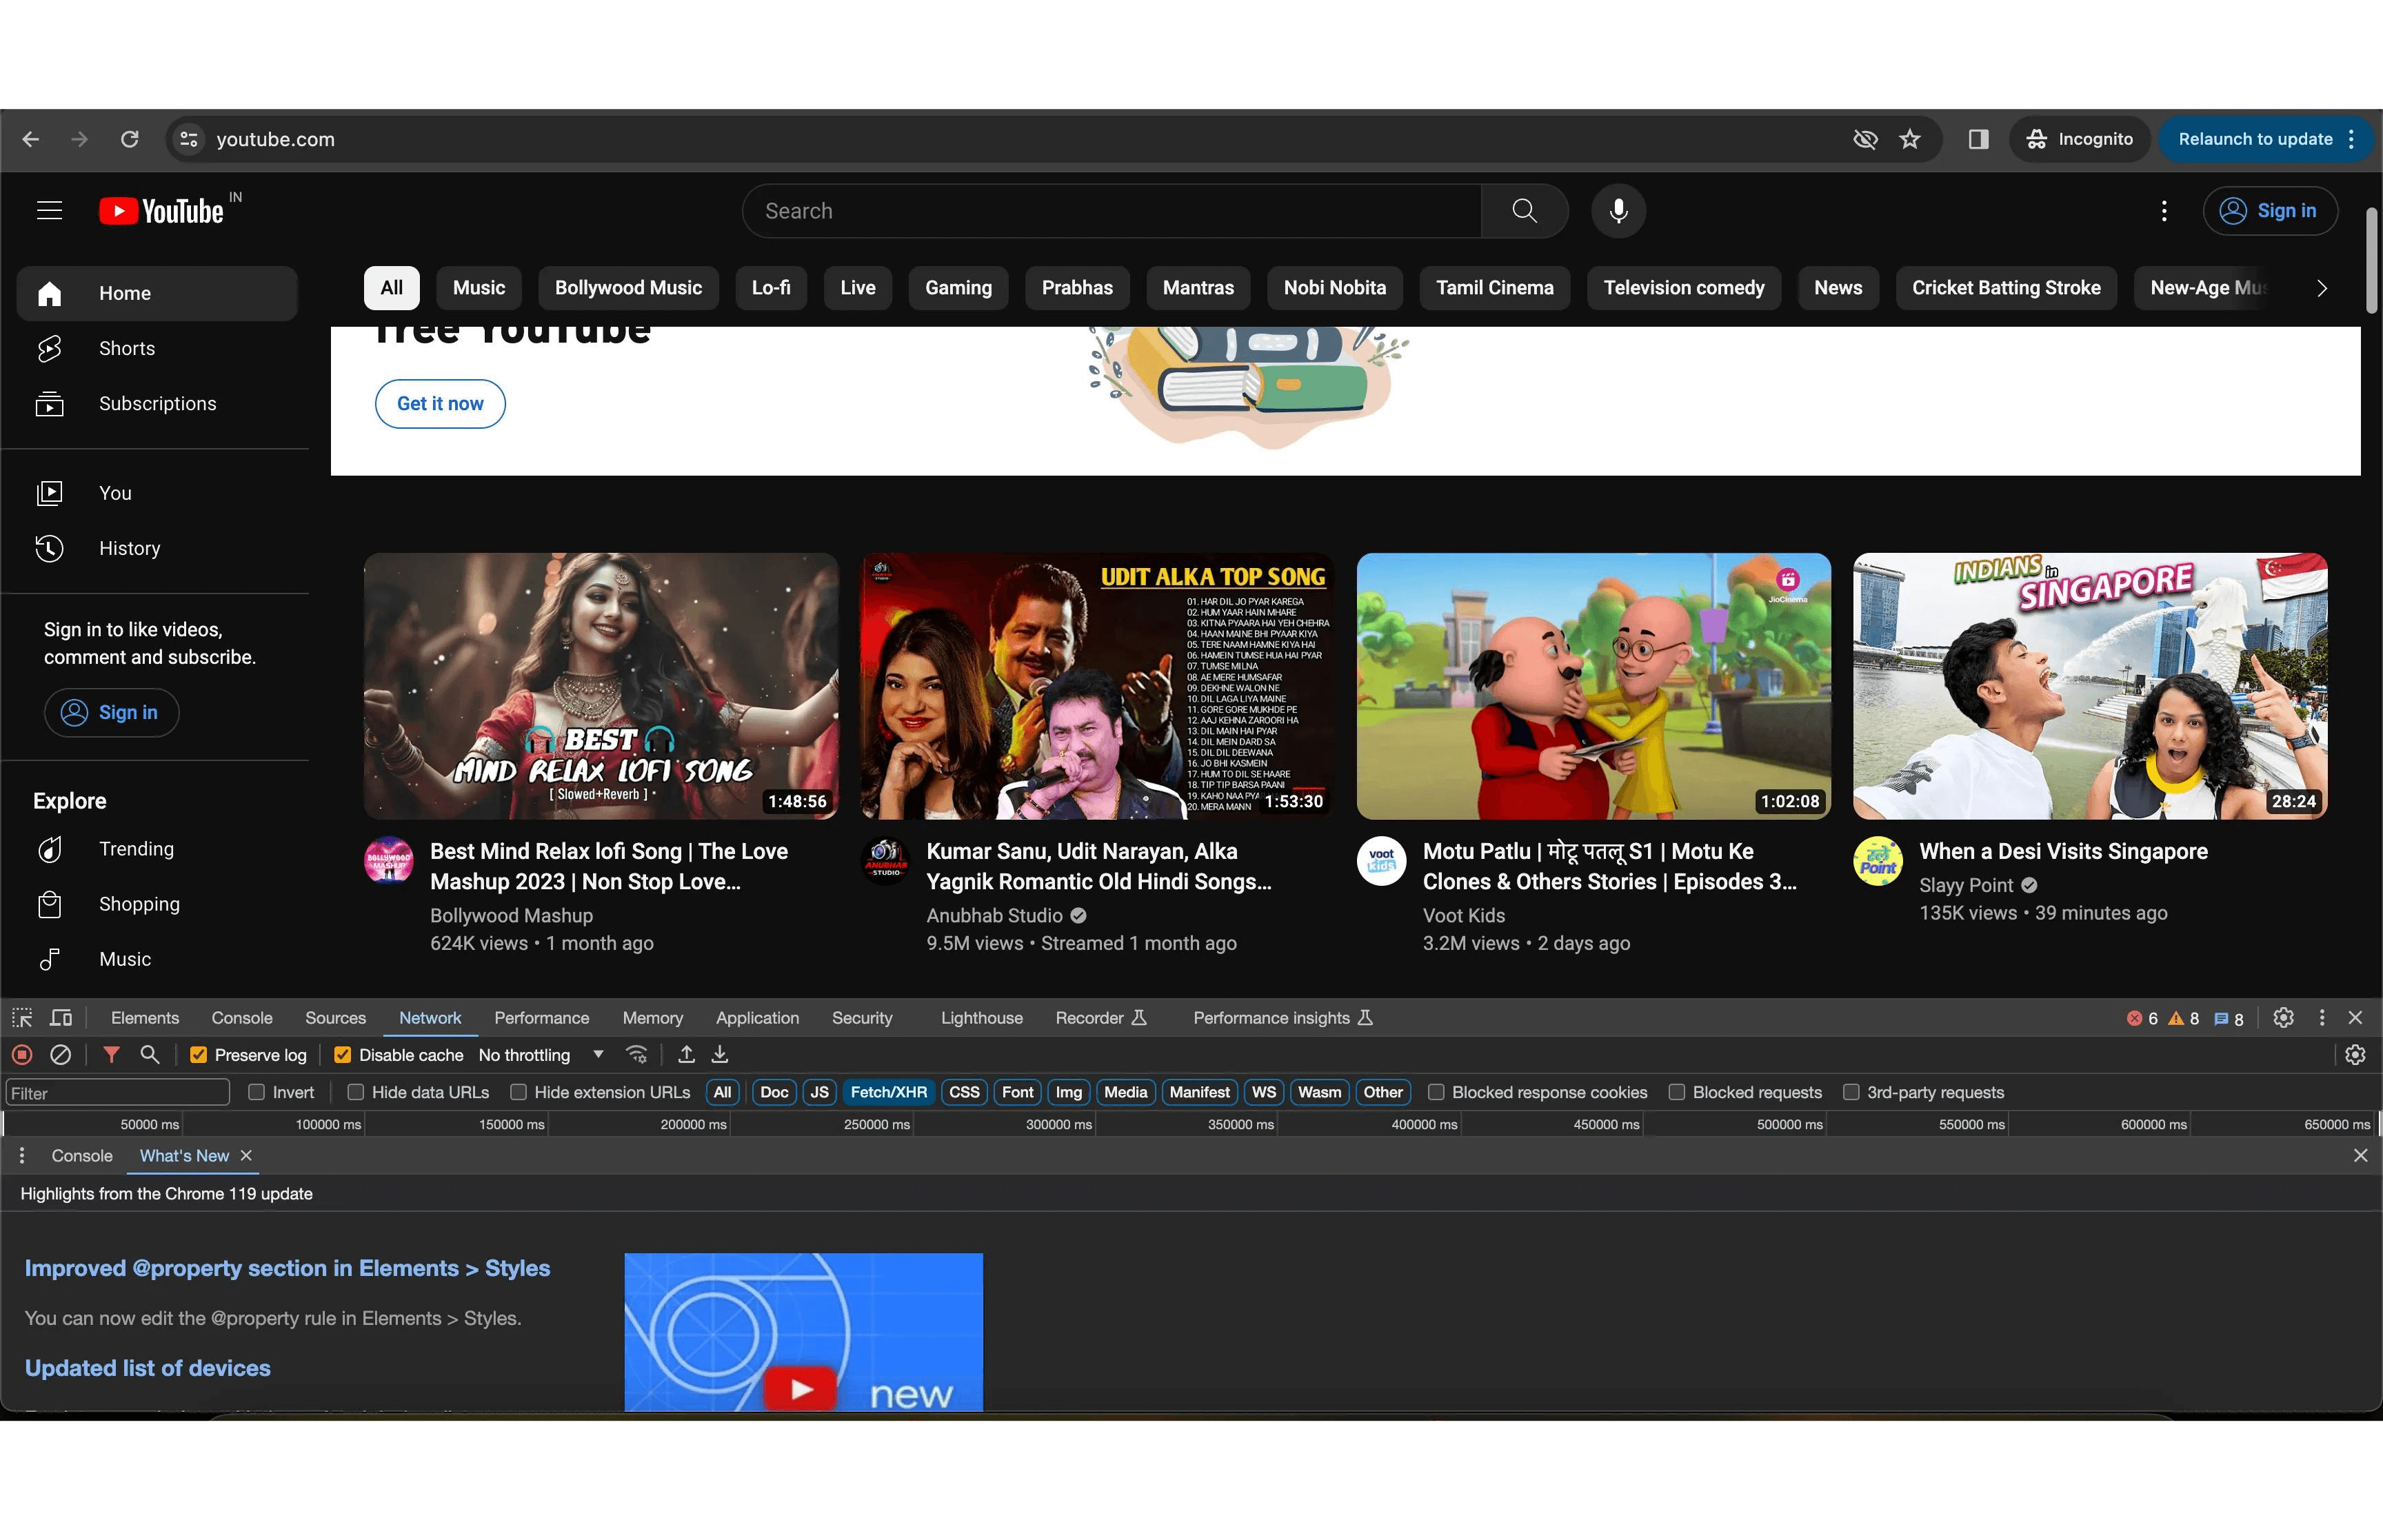This screenshot has height=1540, width=2383.
Task: Reload the page
Action: tap(130, 139)
